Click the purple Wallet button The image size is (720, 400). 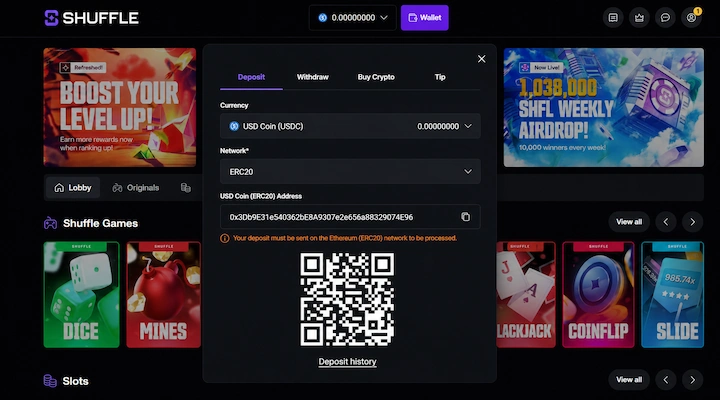tap(424, 18)
